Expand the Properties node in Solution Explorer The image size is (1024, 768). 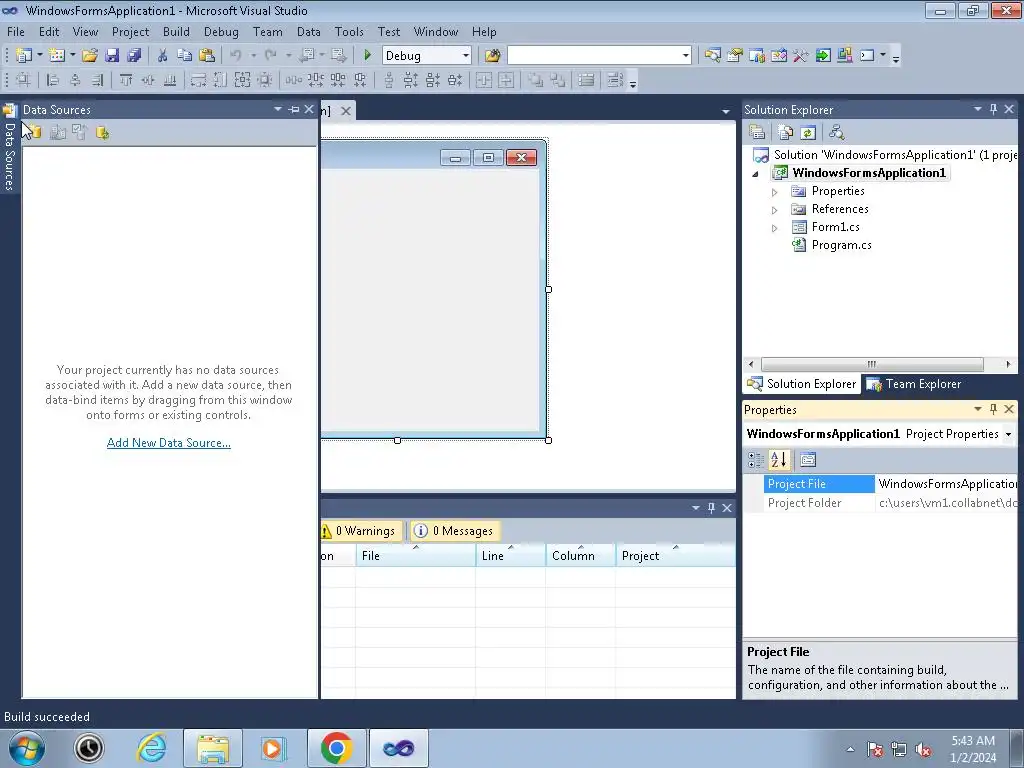pyautogui.click(x=775, y=192)
